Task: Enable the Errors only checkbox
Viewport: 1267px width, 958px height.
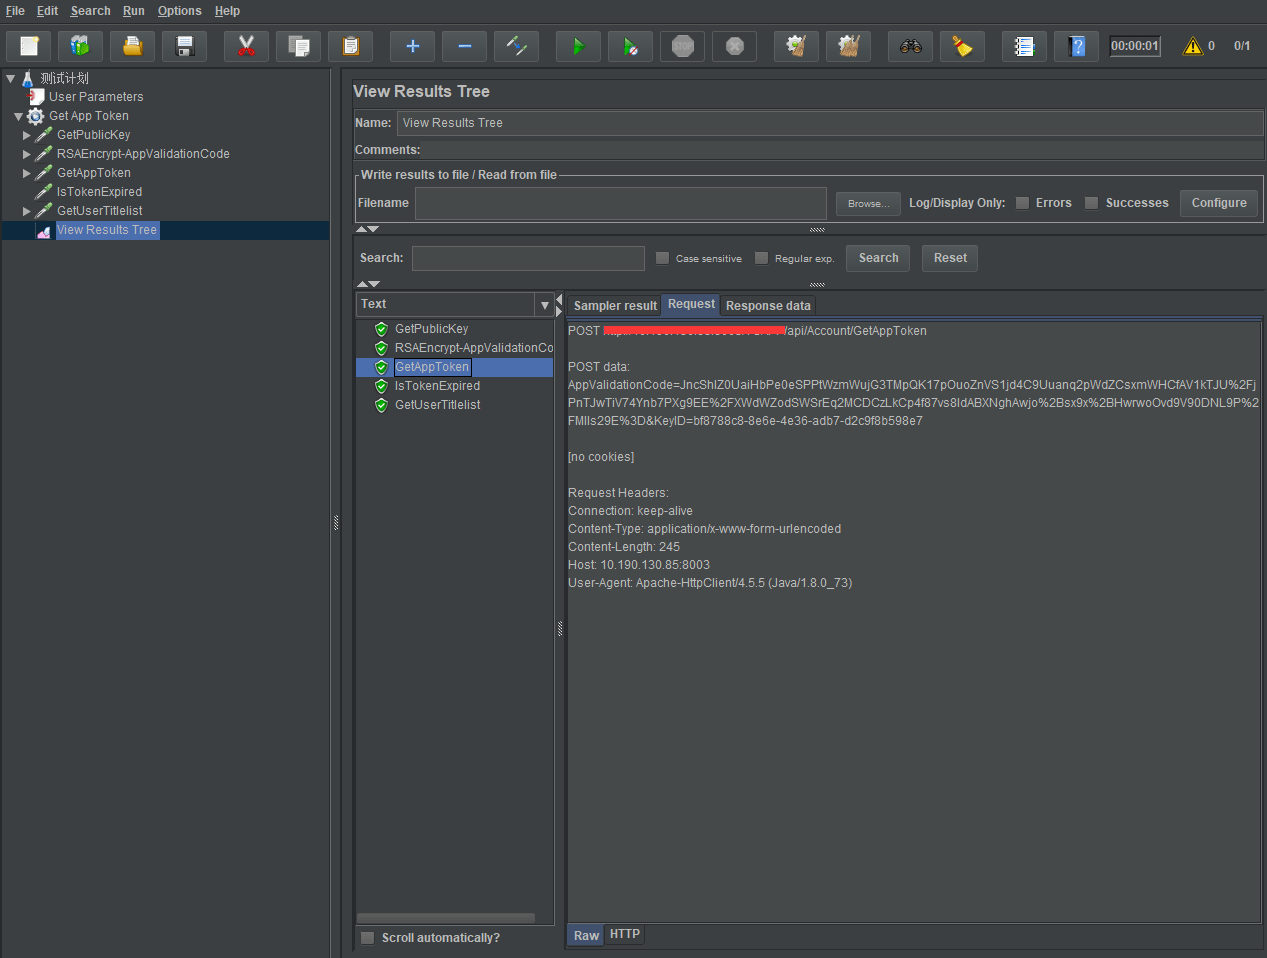Action: click(1022, 203)
